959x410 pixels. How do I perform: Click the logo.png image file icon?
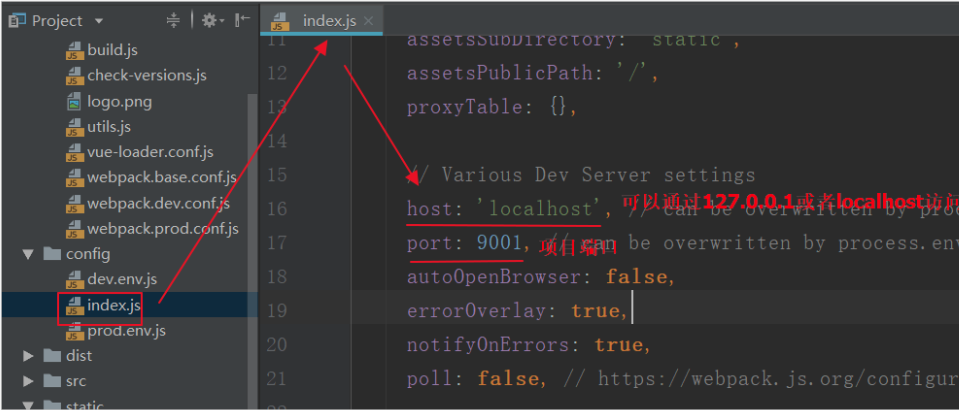(x=74, y=101)
